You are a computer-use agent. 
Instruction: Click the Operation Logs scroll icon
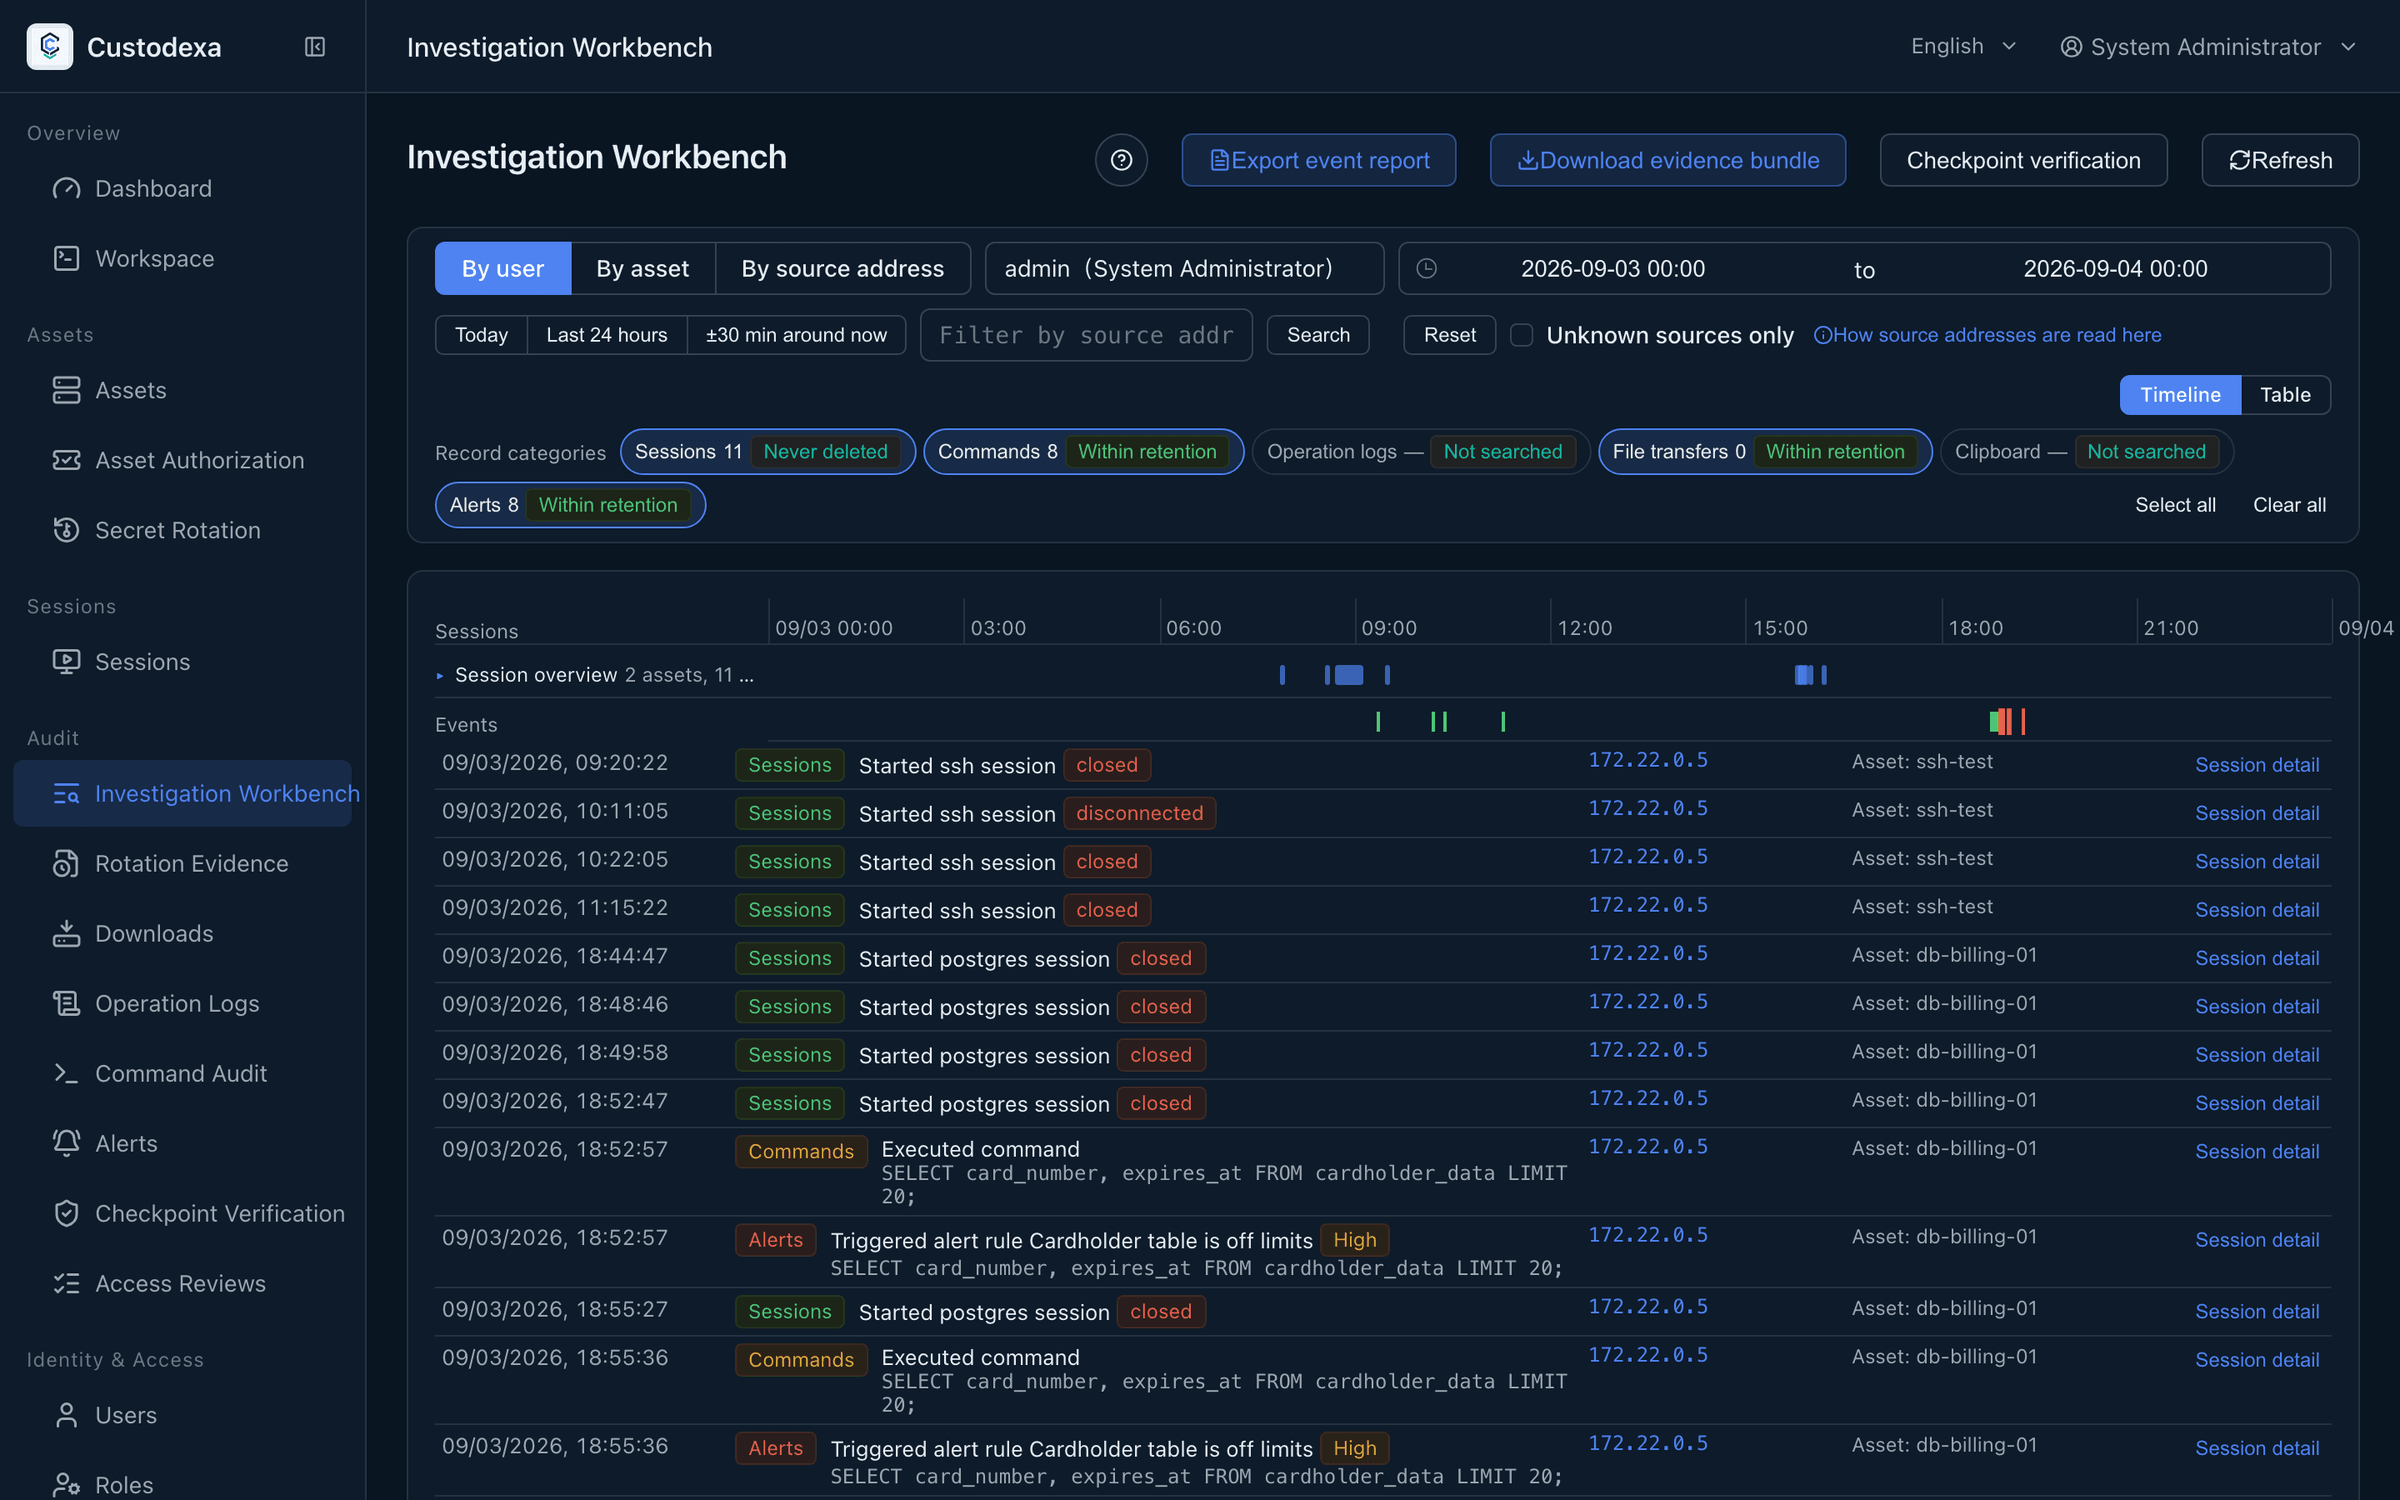click(66, 1003)
